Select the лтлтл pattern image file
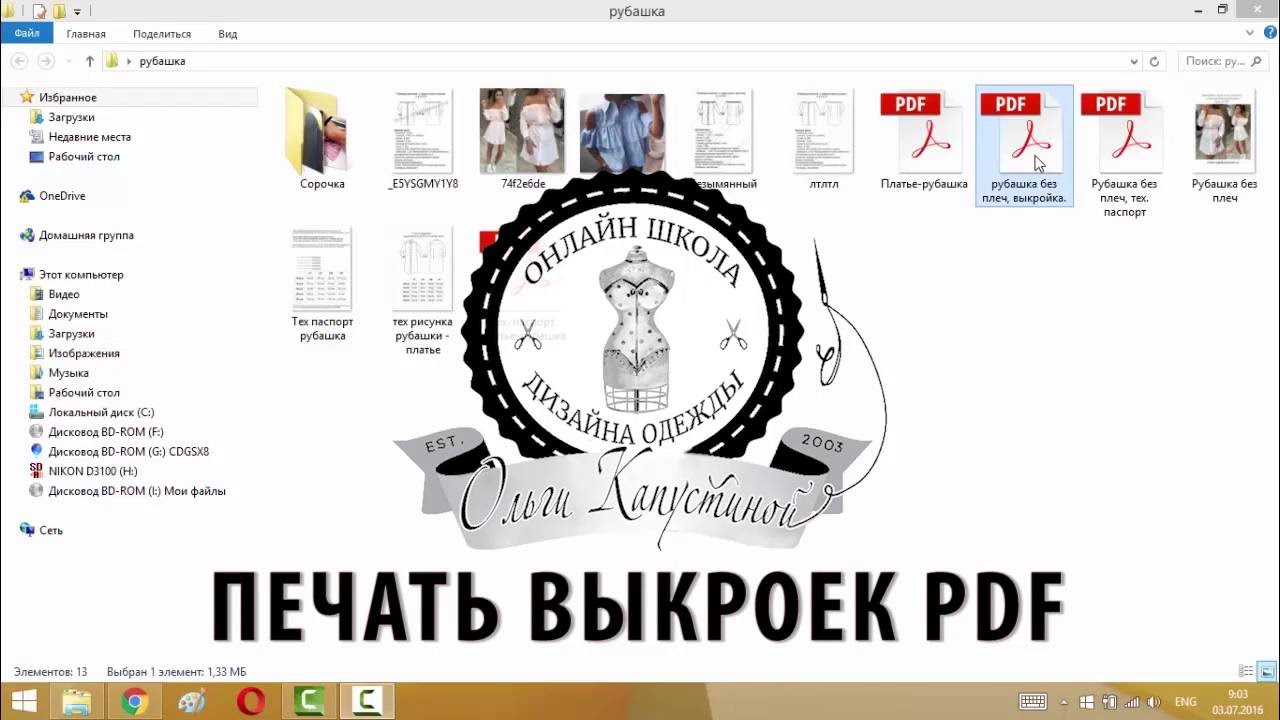The height and width of the screenshot is (720, 1280). [x=824, y=132]
